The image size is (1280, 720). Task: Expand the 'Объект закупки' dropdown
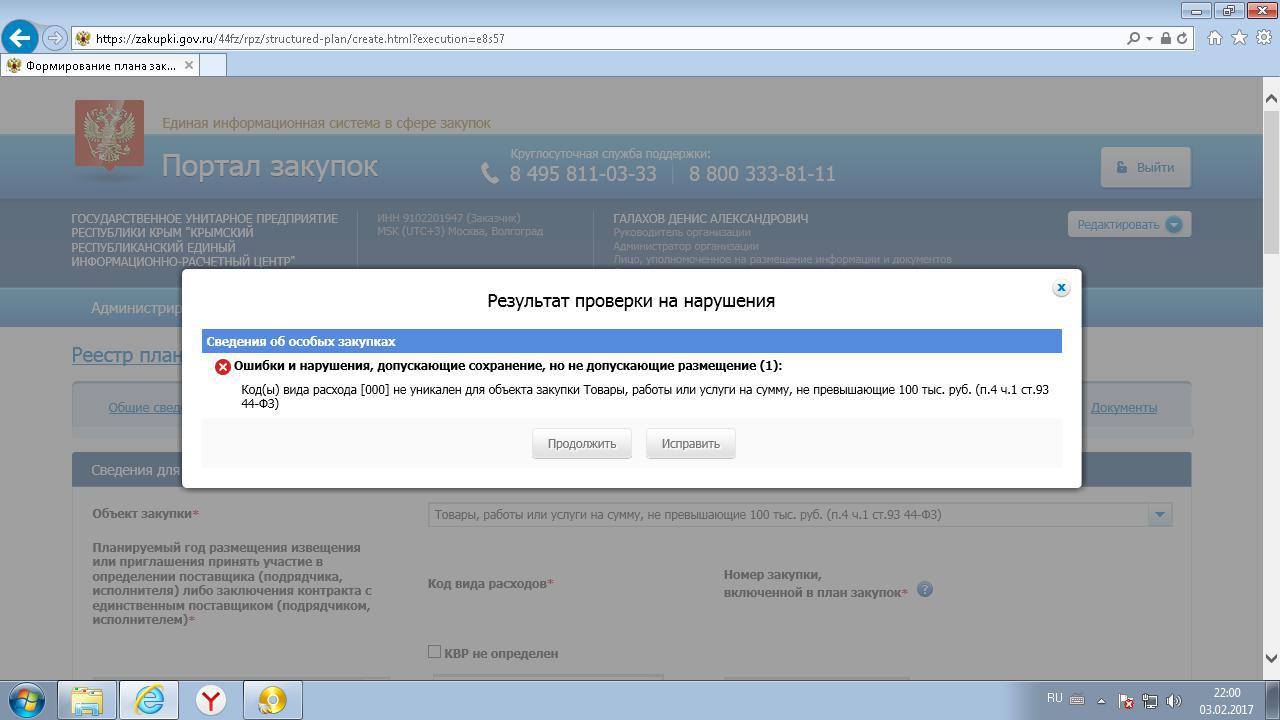coord(1159,515)
